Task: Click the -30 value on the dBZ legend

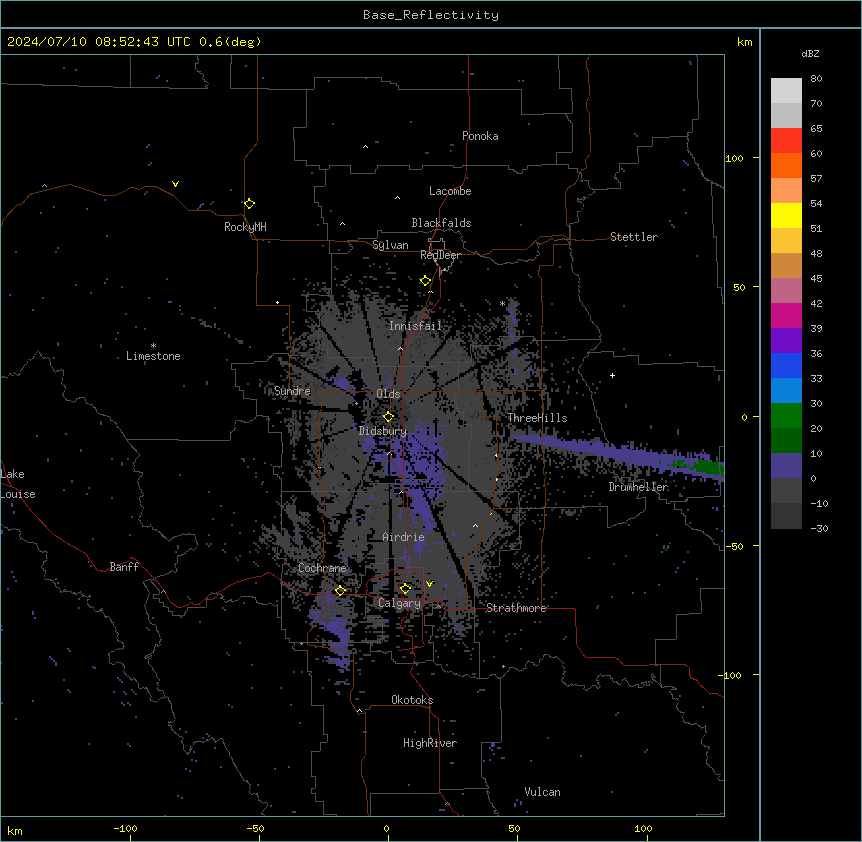Action: (x=819, y=528)
